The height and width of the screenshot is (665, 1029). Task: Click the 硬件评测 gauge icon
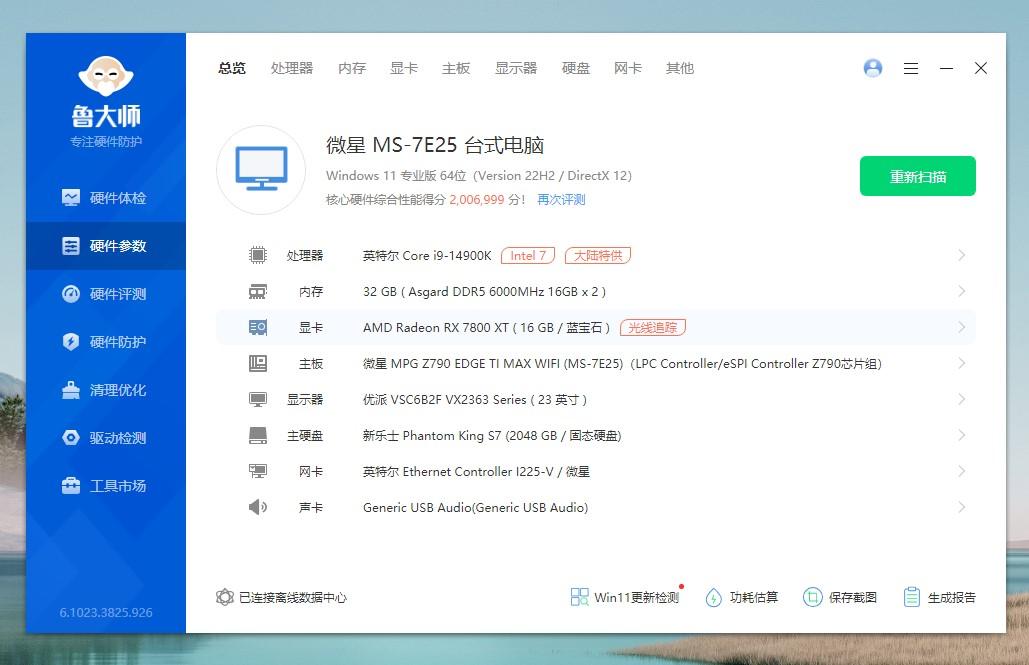[x=71, y=293]
